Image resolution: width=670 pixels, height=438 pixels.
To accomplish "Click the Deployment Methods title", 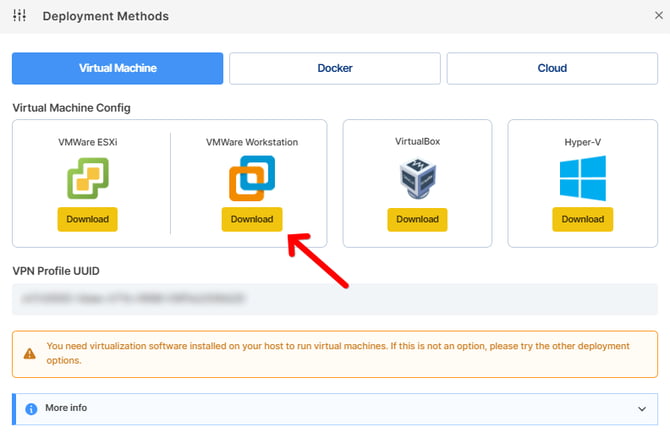I will (x=106, y=16).
